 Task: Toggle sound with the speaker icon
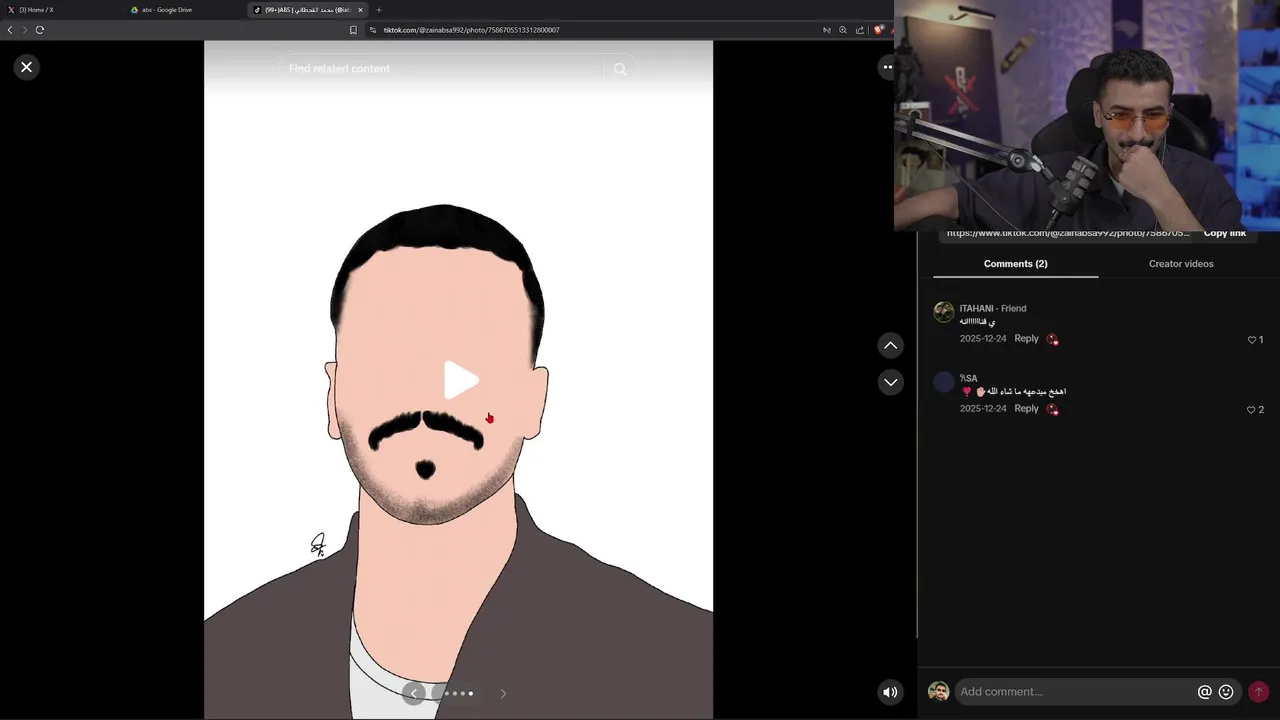[890, 692]
